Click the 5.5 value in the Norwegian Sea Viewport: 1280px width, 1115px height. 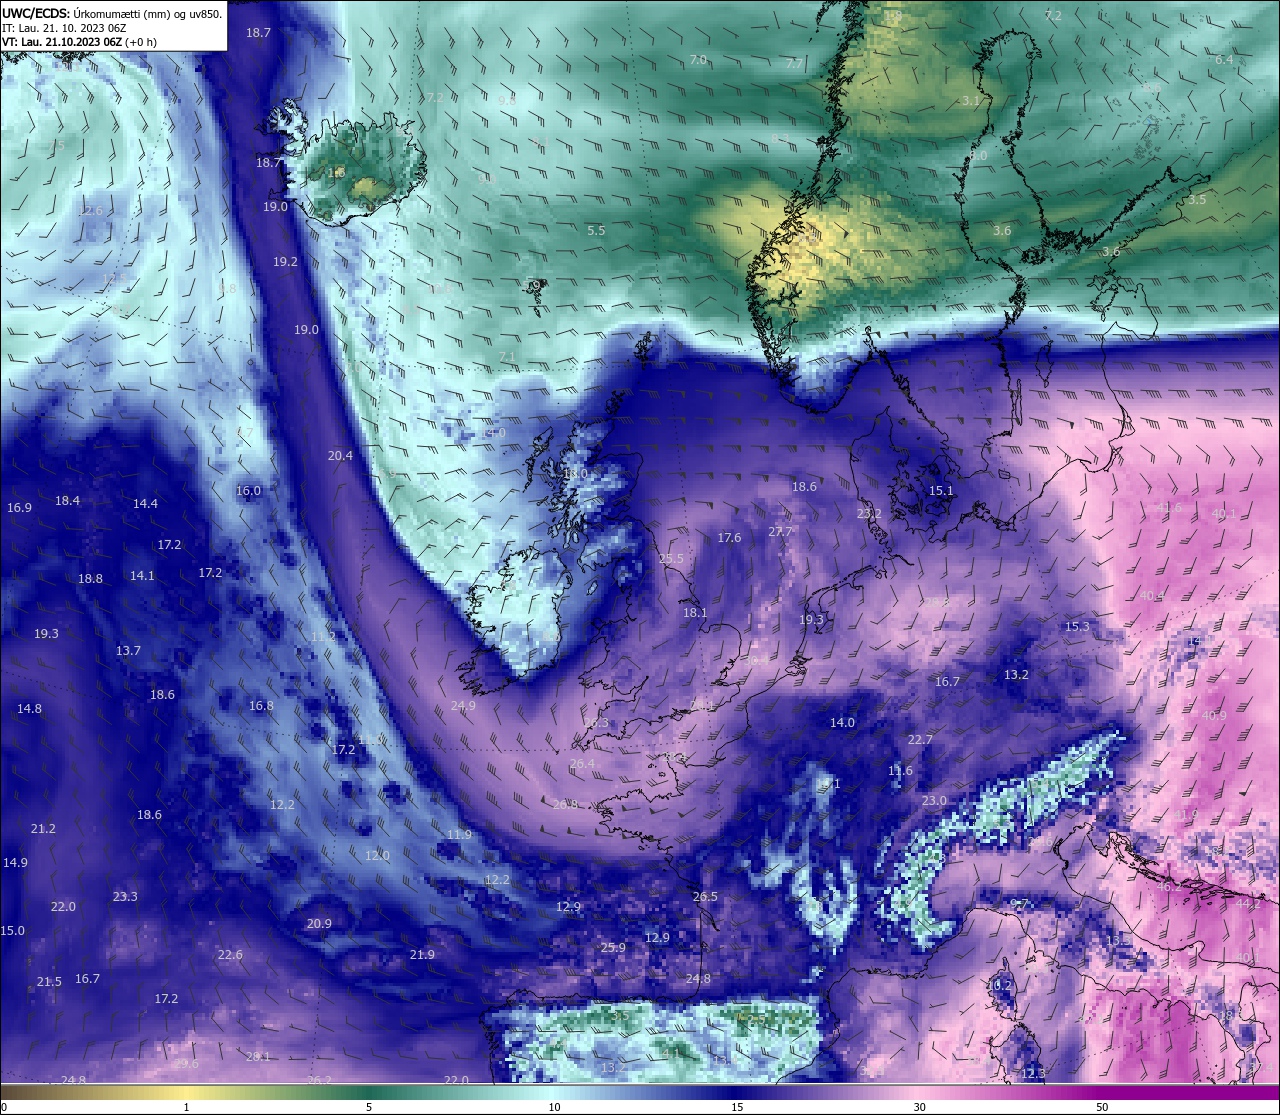click(596, 231)
